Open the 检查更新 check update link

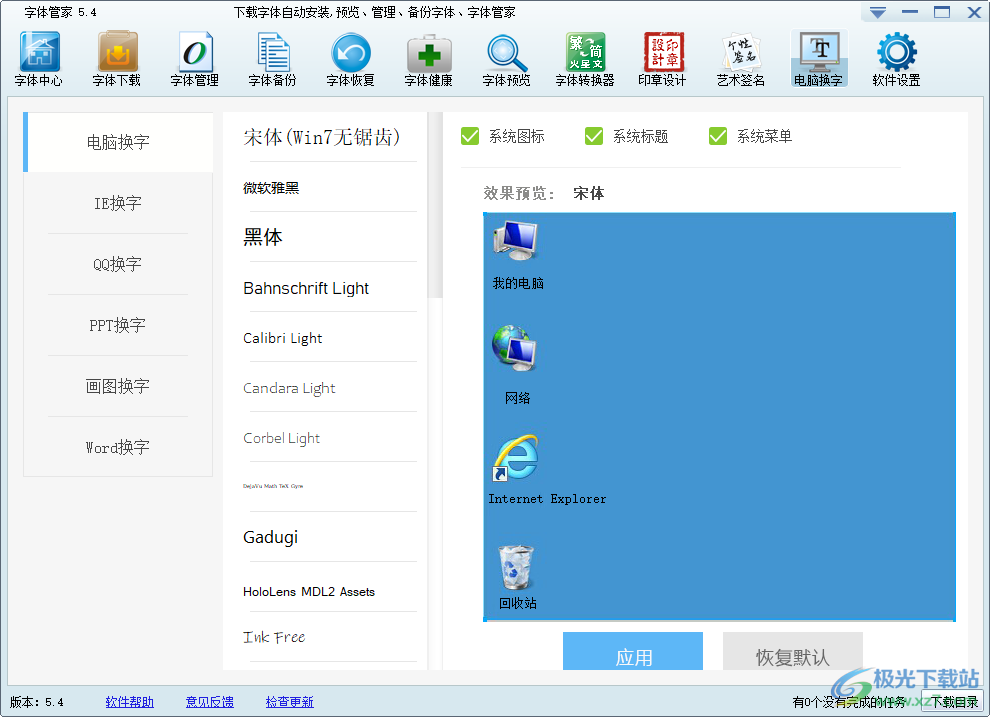click(x=289, y=702)
